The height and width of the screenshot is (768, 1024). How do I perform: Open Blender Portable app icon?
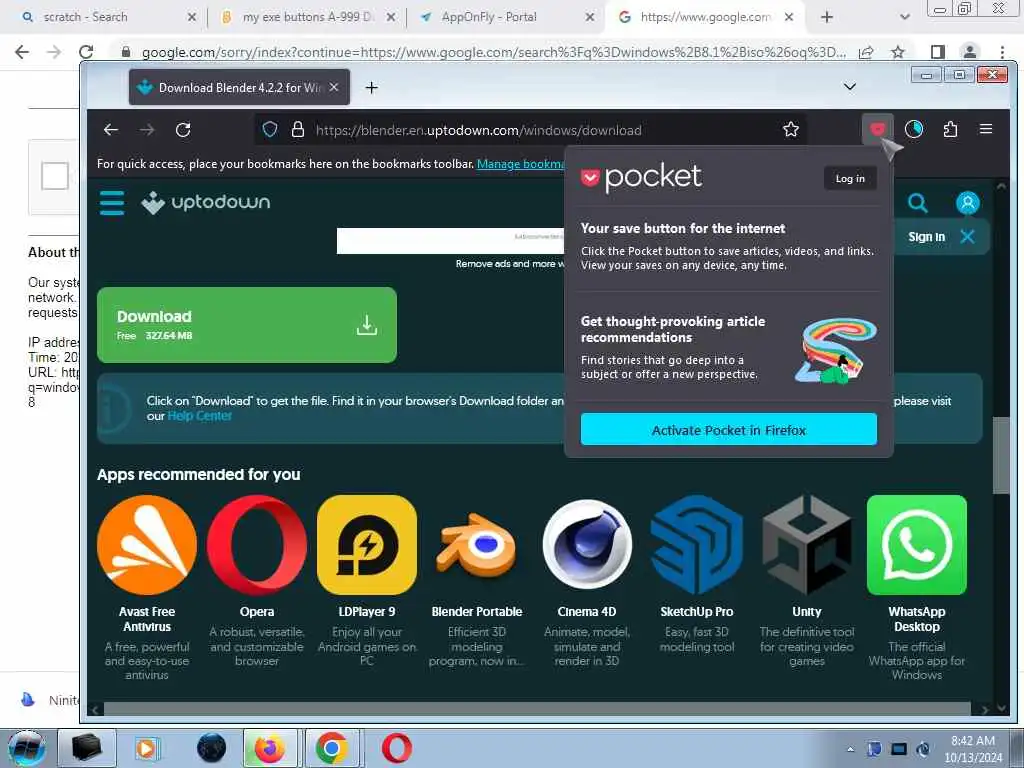pos(477,545)
